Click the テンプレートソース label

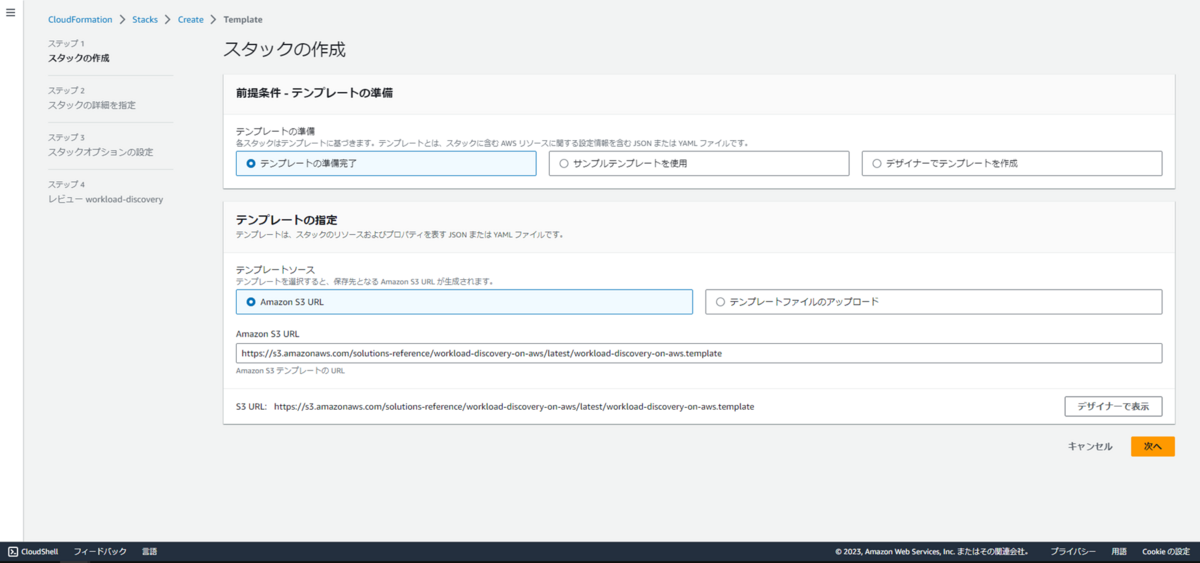275,271
